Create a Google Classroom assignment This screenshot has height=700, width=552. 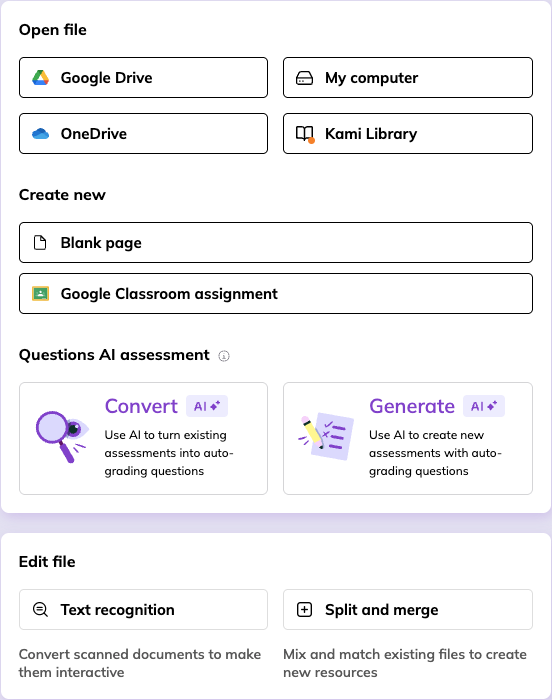(276, 294)
